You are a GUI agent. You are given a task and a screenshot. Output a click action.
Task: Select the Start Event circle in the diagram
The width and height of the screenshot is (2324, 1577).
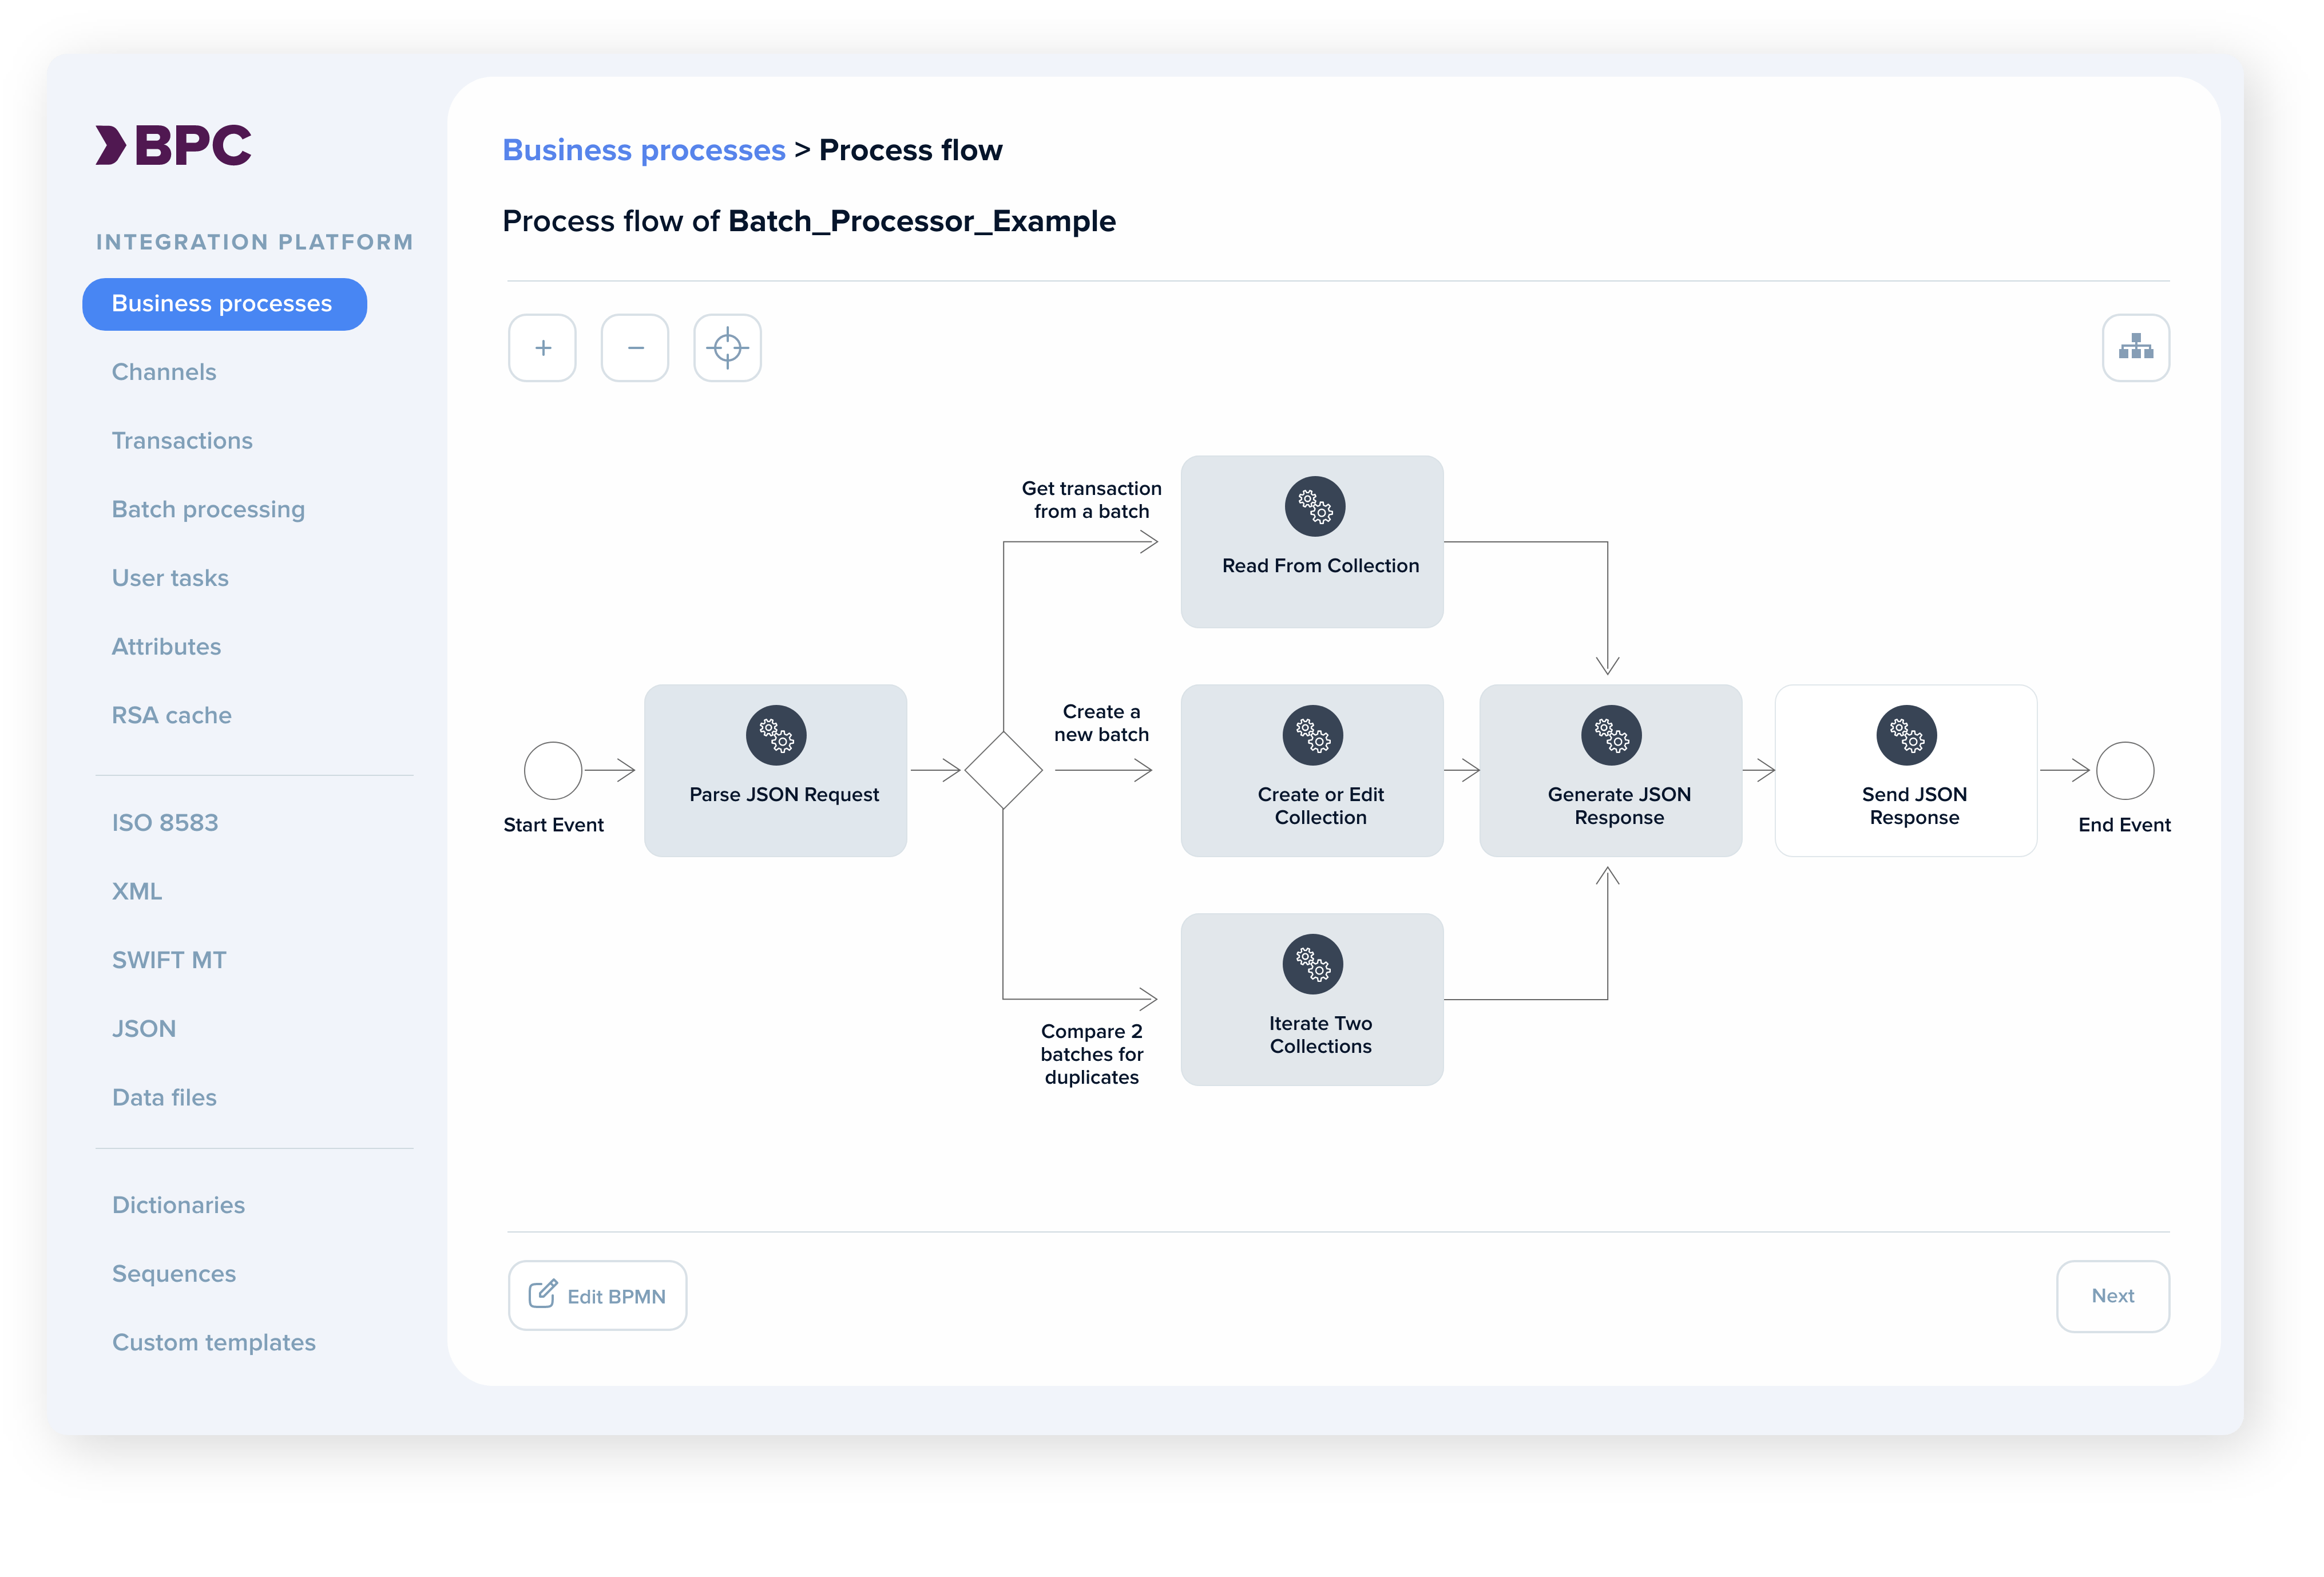[553, 770]
